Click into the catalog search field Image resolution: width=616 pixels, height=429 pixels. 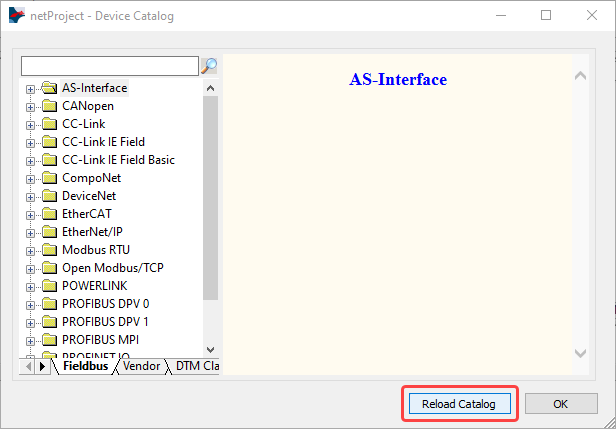[110, 66]
